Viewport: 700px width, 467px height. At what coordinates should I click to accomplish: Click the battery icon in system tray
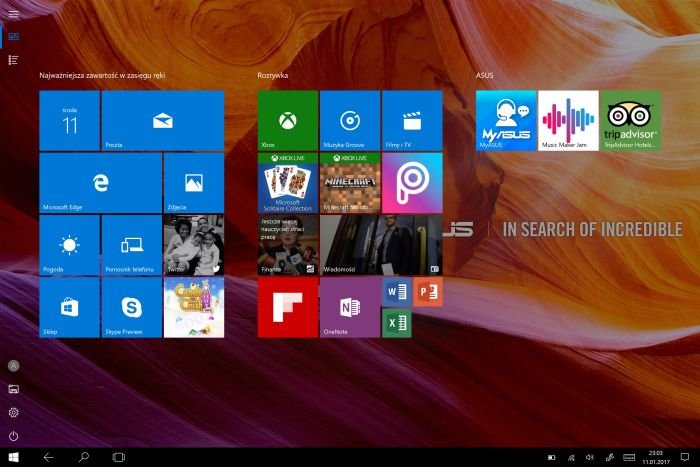tap(552, 457)
